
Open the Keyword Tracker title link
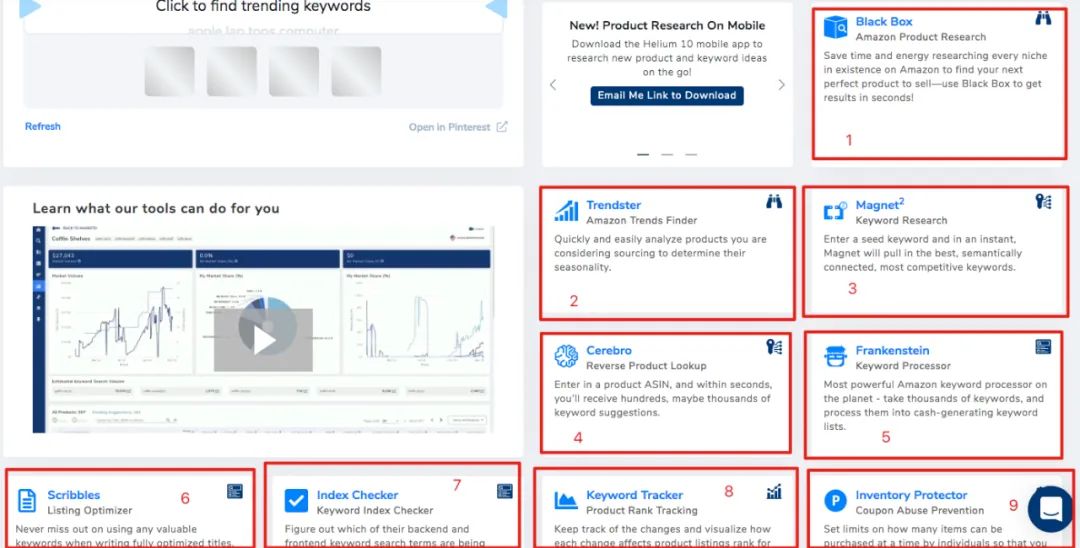[x=634, y=495]
